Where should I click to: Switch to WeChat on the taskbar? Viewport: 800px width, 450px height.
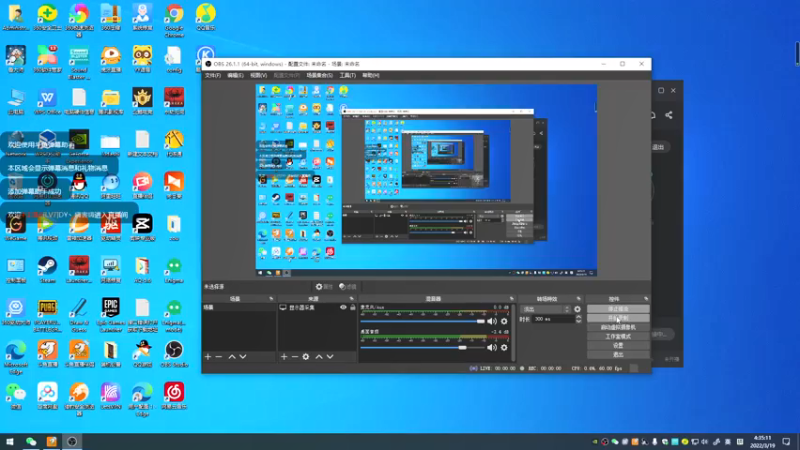coord(31,442)
